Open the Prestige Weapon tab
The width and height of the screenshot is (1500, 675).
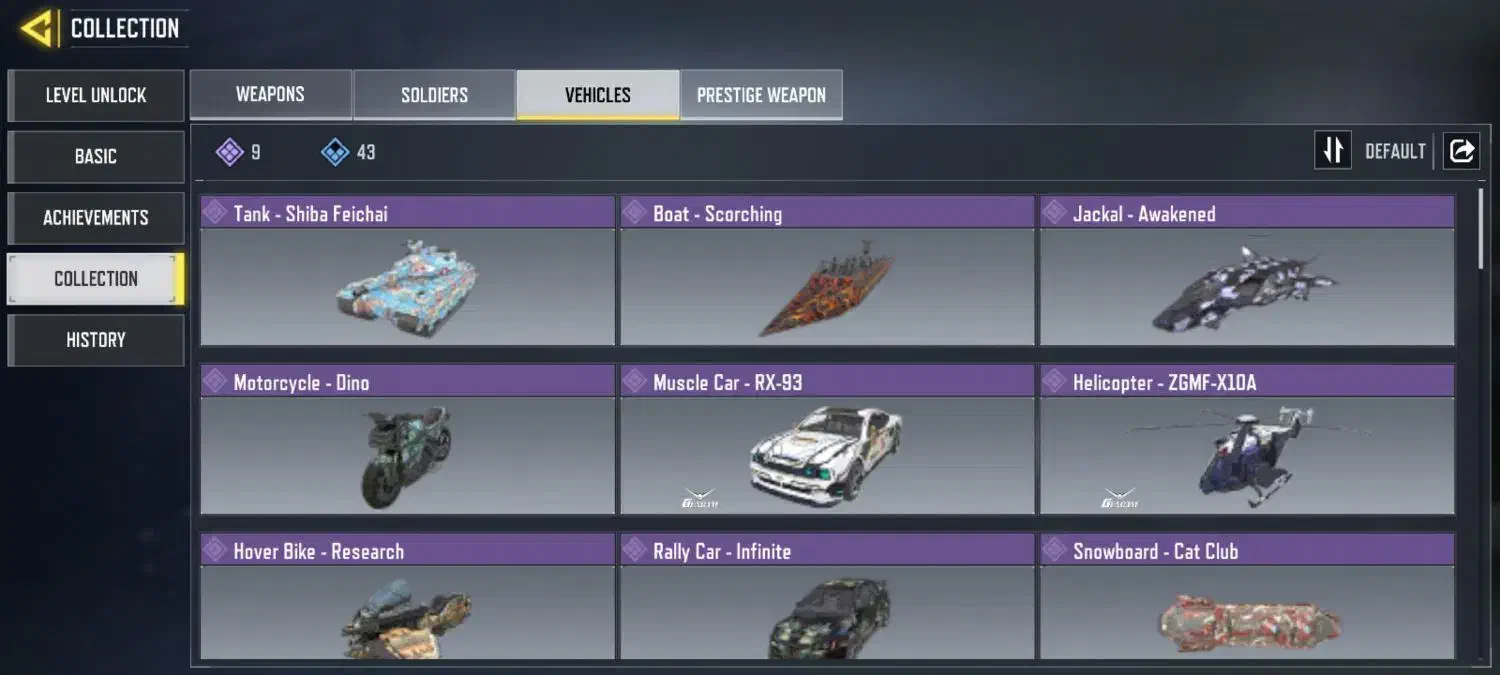[x=761, y=94]
